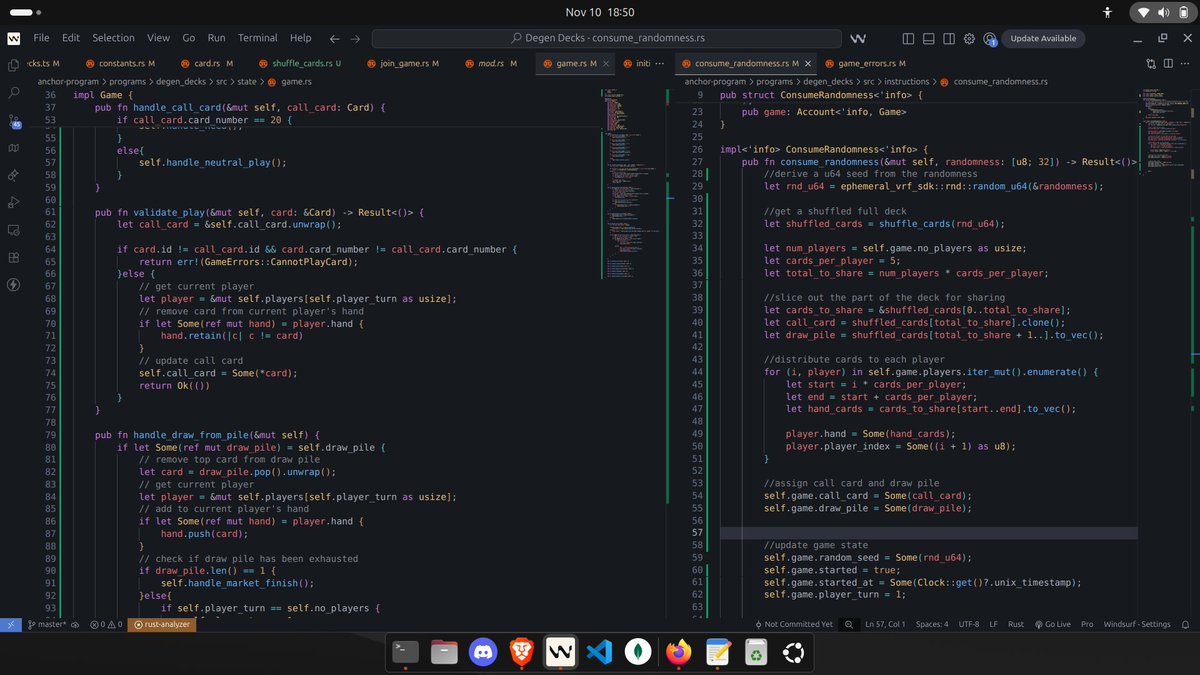Show hidden tabs via ellipsis after initi tab
Viewport: 1200px width, 675px height.
(x=657, y=63)
